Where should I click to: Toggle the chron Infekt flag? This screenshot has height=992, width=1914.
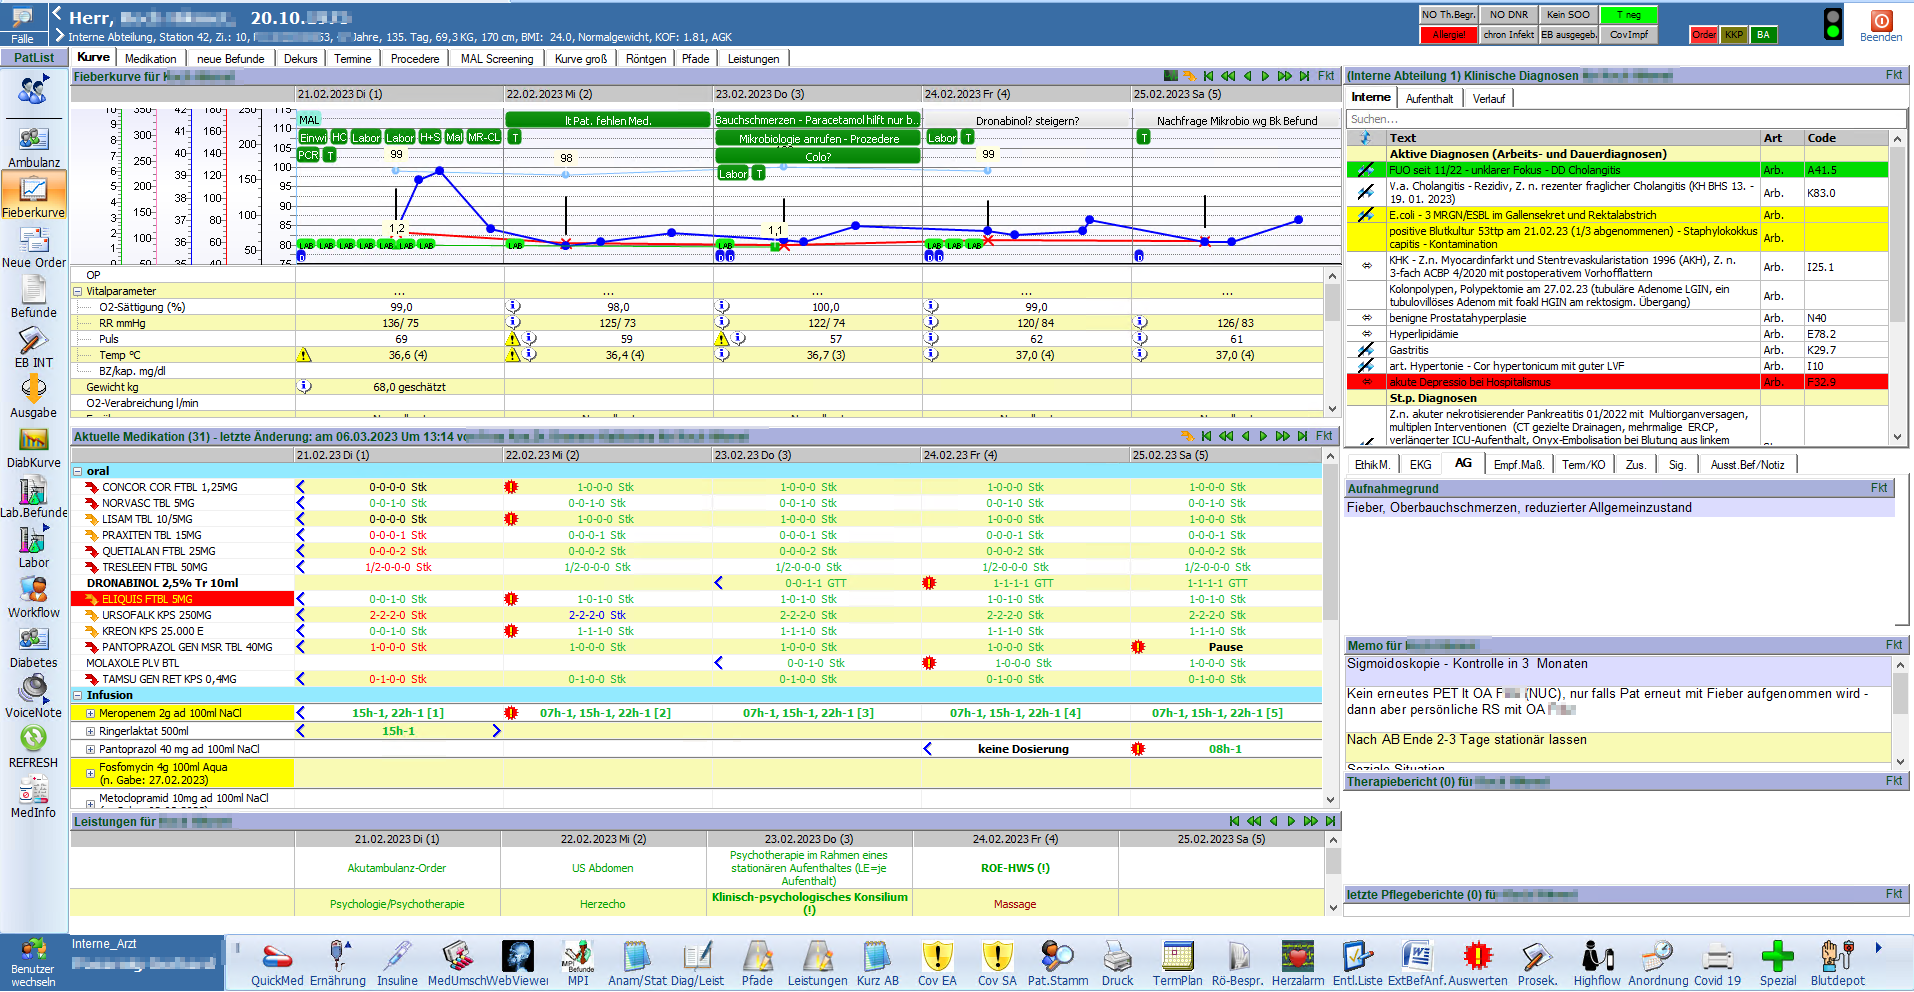1508,35
